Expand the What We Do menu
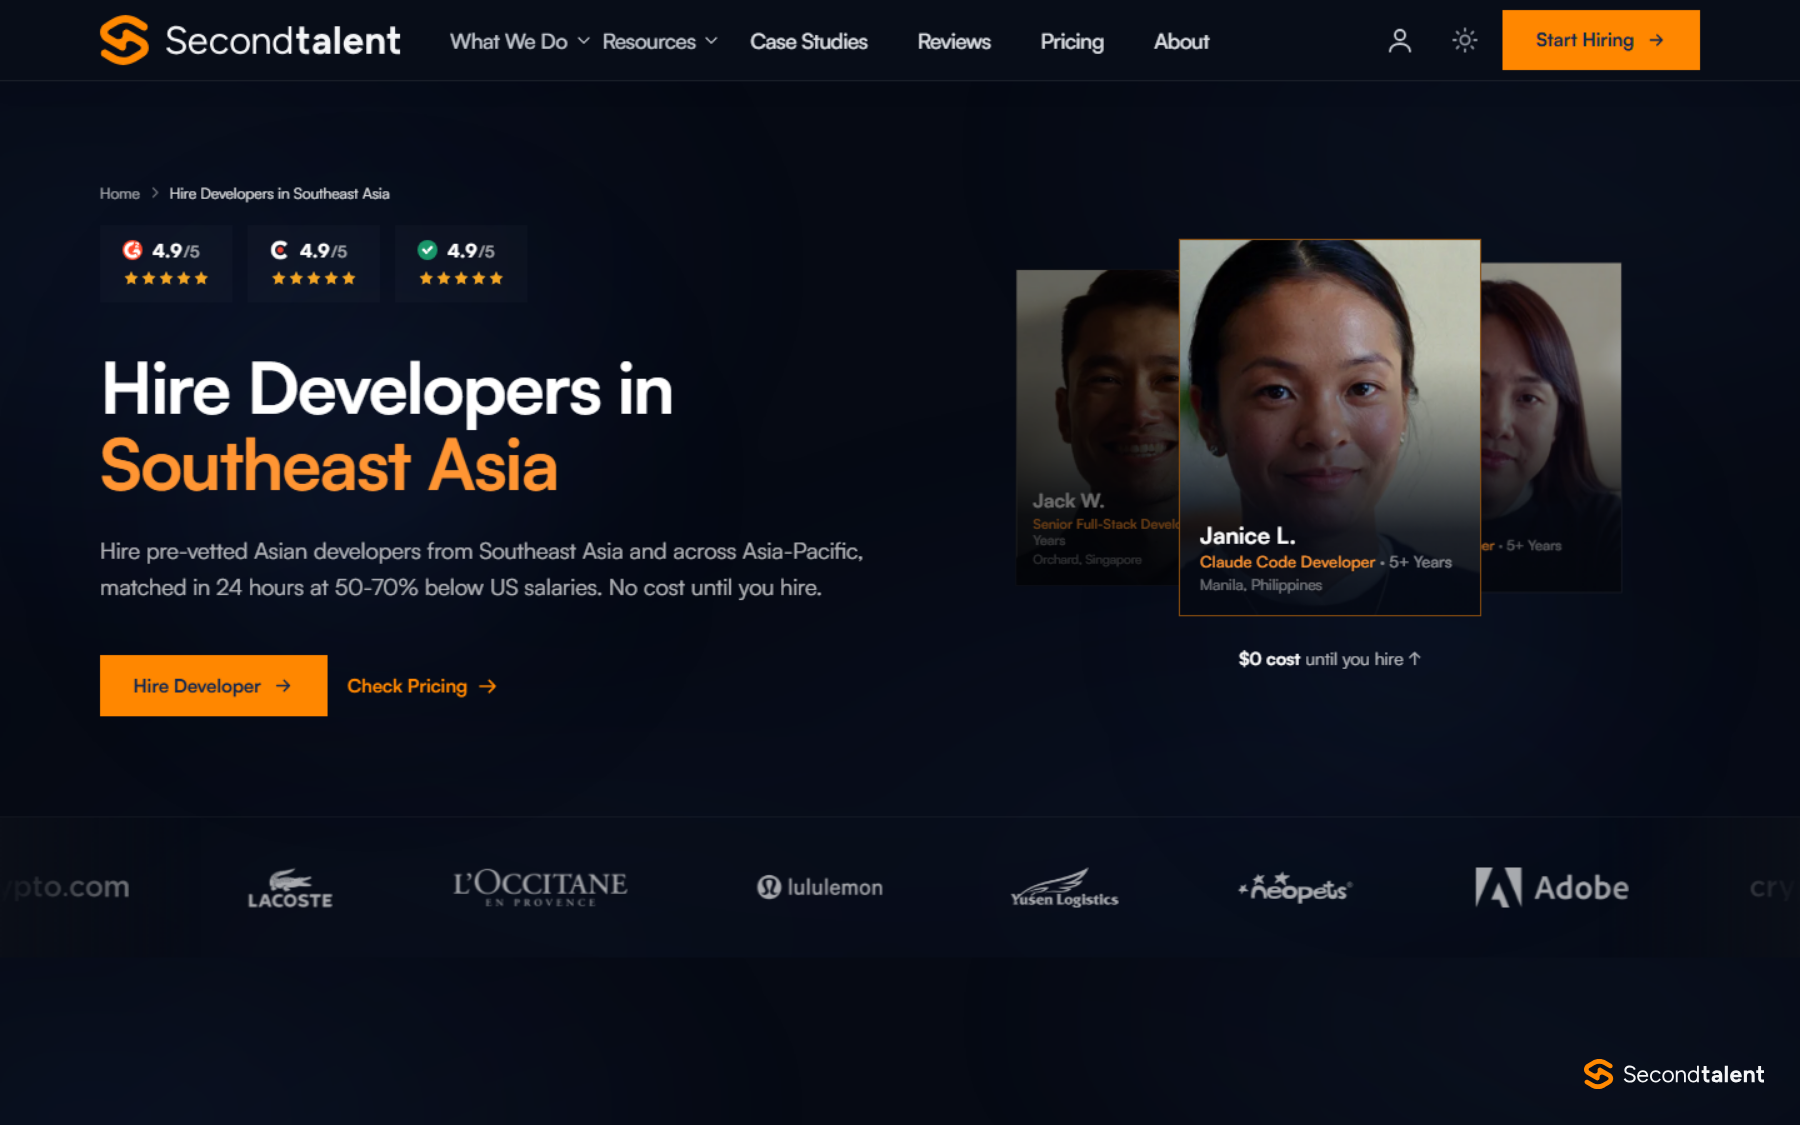The width and height of the screenshot is (1800, 1125). click(519, 41)
